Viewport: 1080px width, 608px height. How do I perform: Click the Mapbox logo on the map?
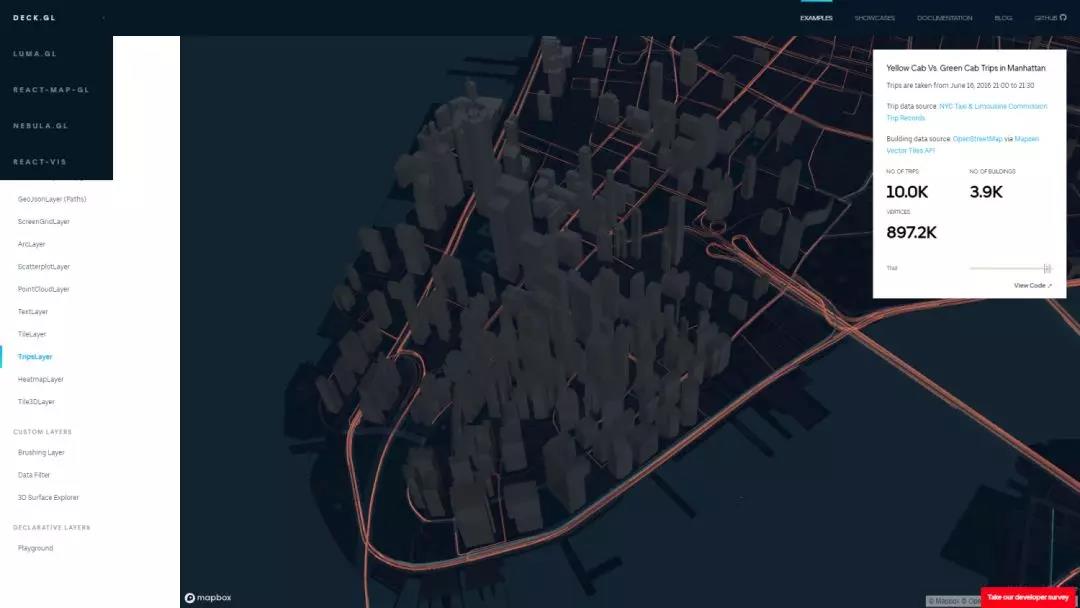click(208, 598)
